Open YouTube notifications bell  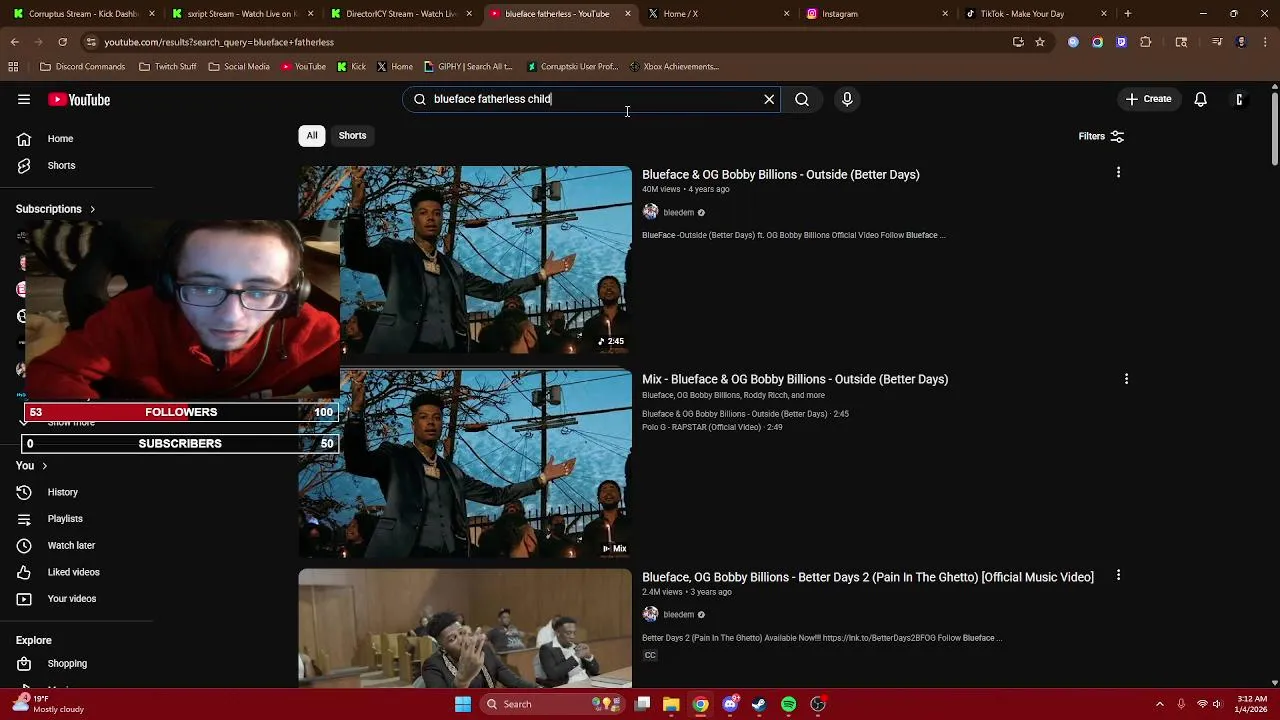(1200, 99)
